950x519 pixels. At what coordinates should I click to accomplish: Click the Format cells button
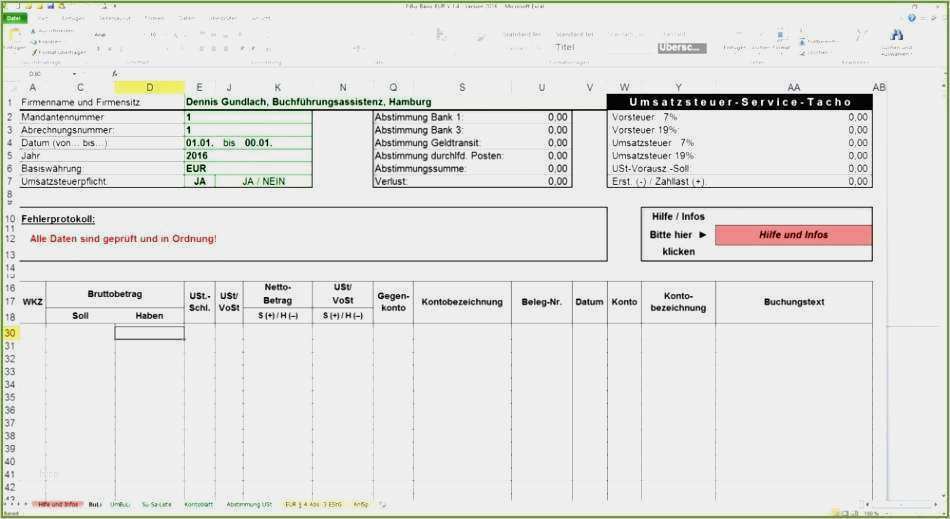[781, 41]
